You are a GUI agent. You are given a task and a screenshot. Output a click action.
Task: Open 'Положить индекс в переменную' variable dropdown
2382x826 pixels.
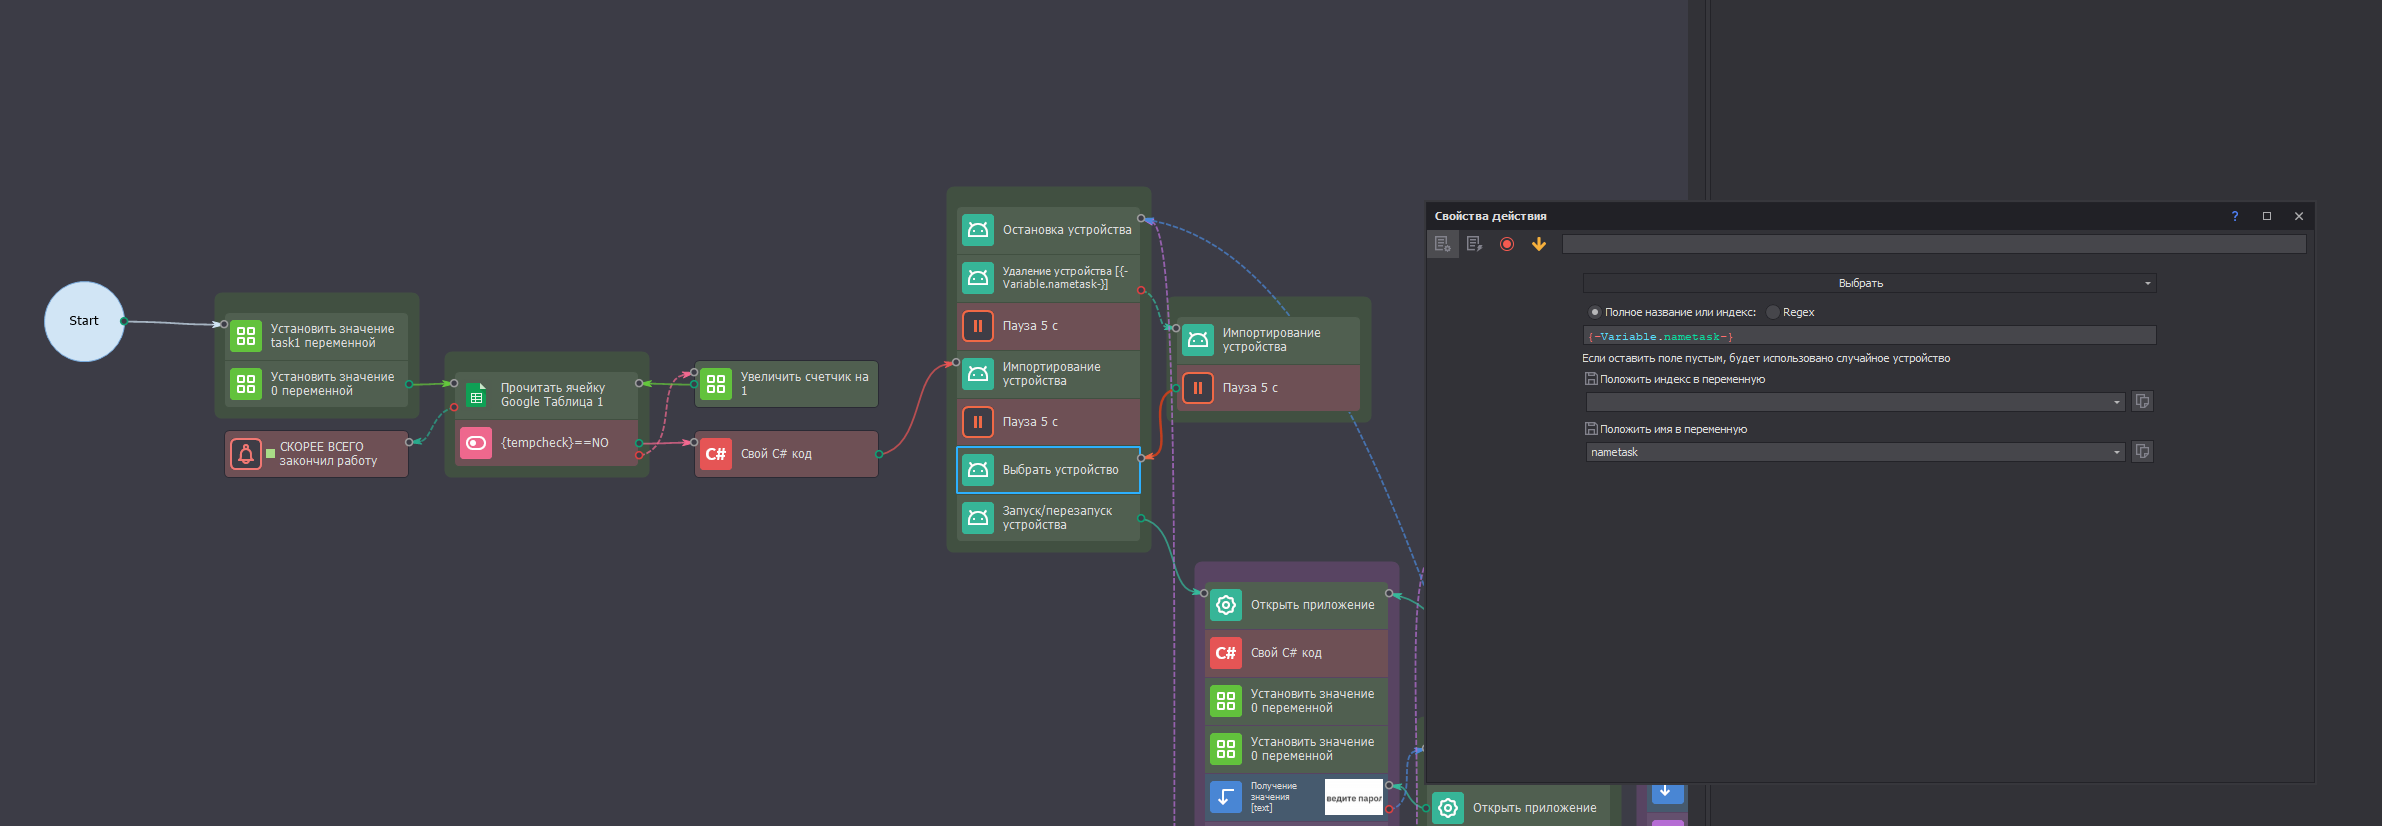point(1855,402)
